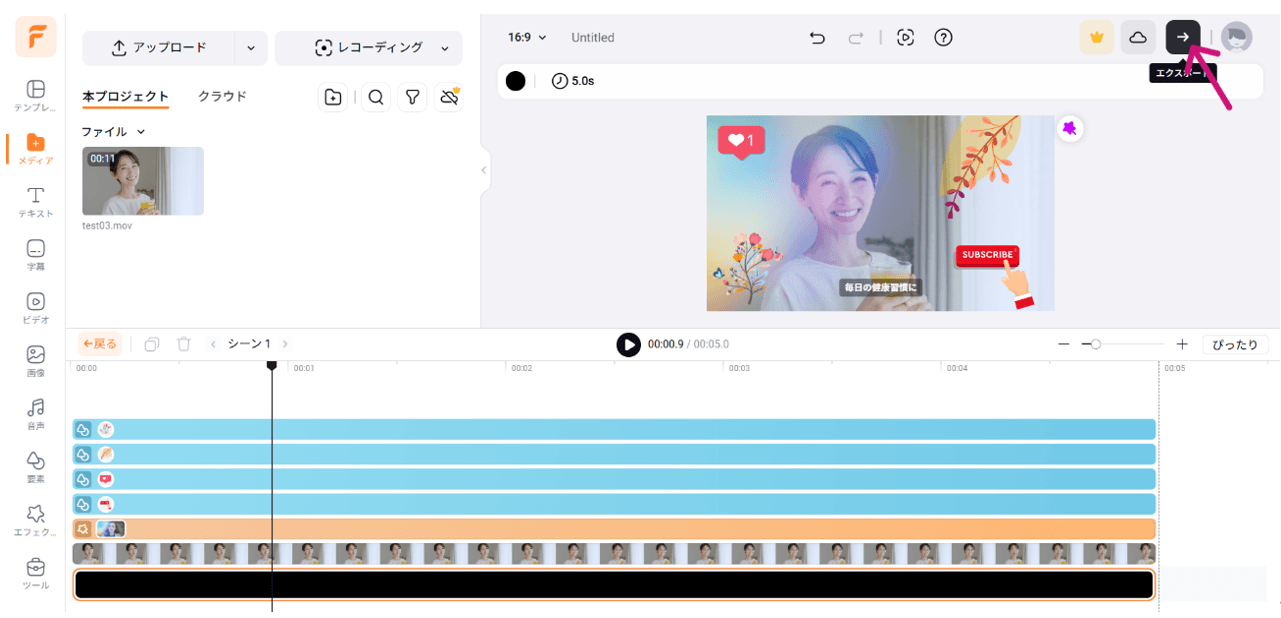The height and width of the screenshot is (618, 1281).
Task: Select the flower element timeline track
Action: (x=614, y=430)
